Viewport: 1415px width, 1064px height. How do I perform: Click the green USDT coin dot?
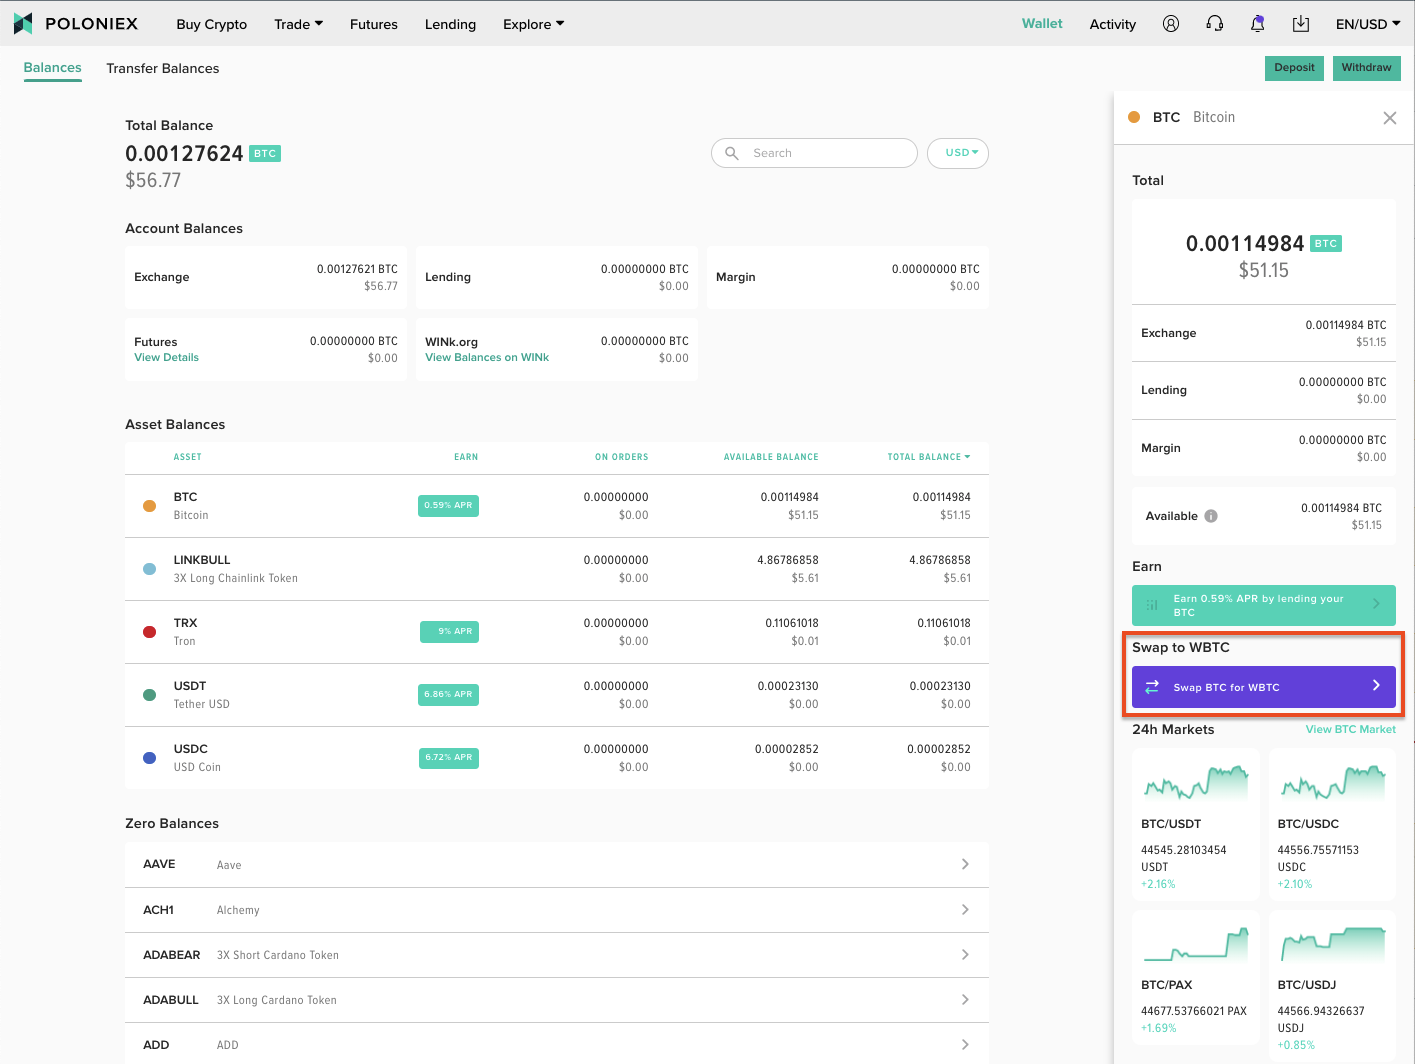click(x=149, y=695)
